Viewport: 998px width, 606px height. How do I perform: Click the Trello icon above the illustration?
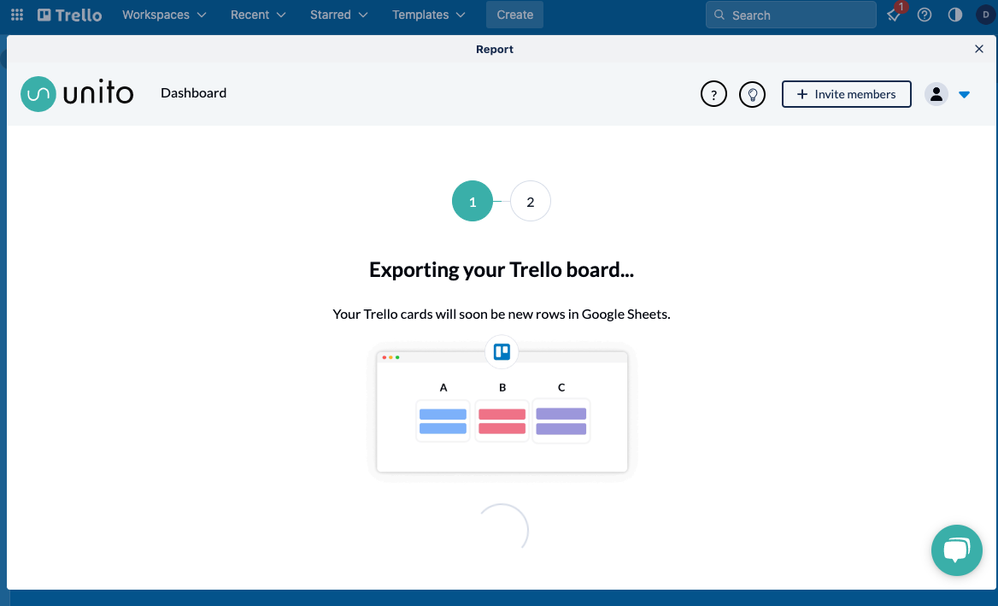click(x=502, y=351)
